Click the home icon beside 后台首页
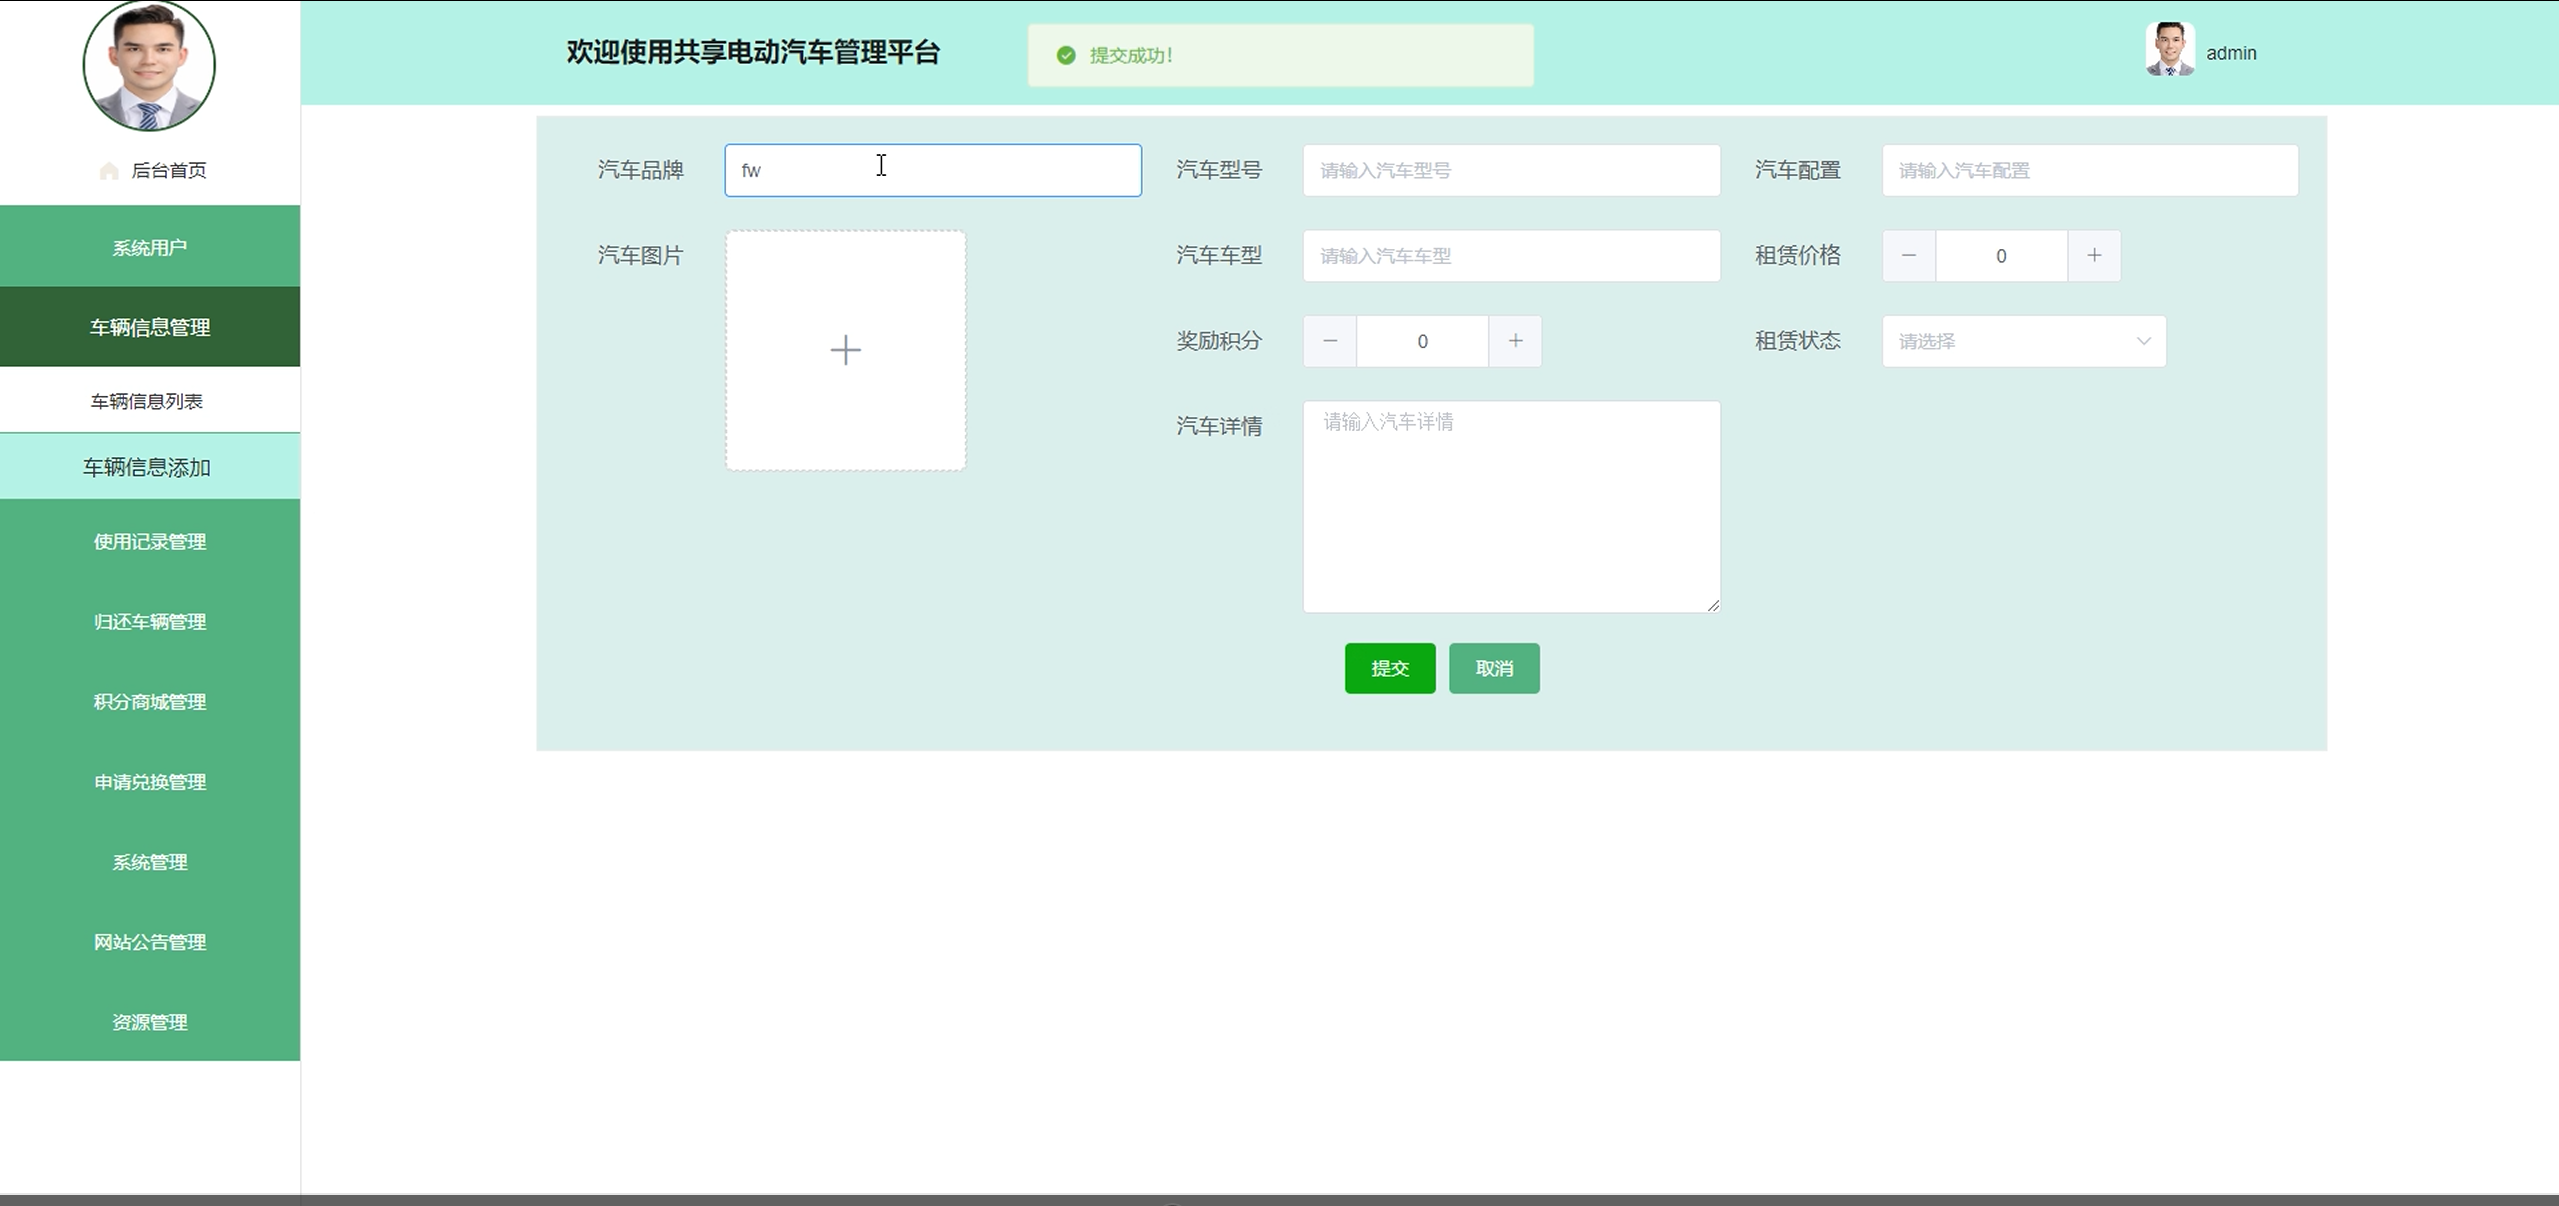Screen dimensions: 2559x1206 click(109, 171)
